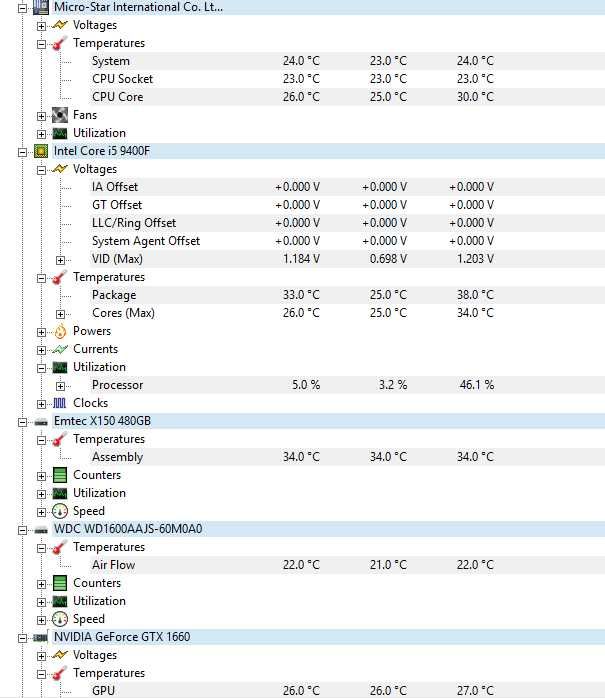Click the Micro-Star International motherboard icon
This screenshot has height=698, width=605.
41,7
